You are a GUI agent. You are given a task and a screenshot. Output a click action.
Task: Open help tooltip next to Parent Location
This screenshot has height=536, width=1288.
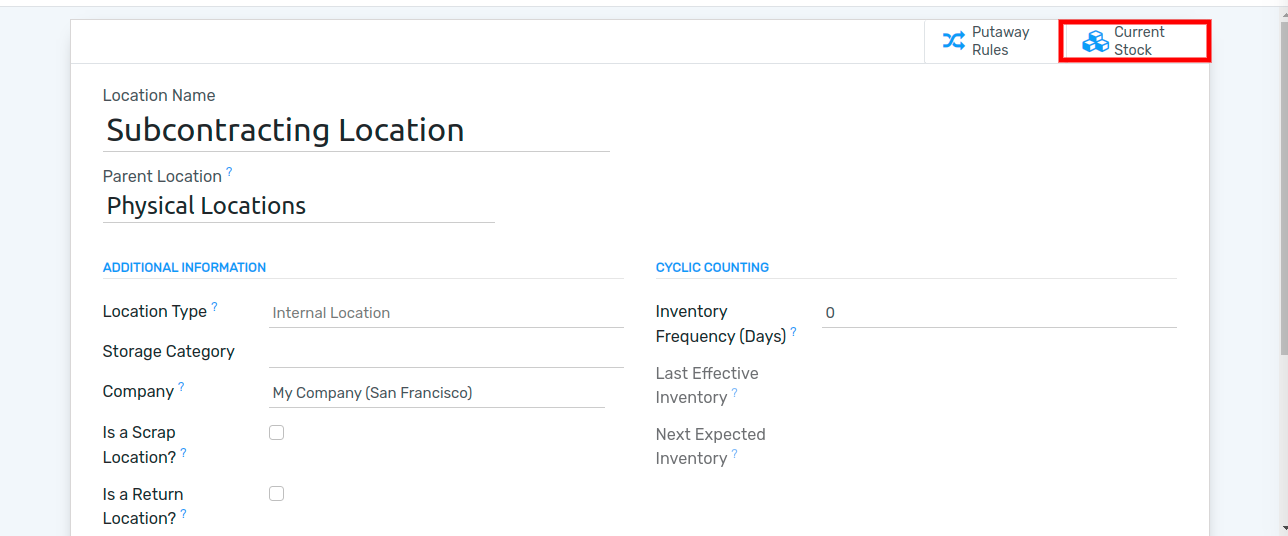[229, 172]
